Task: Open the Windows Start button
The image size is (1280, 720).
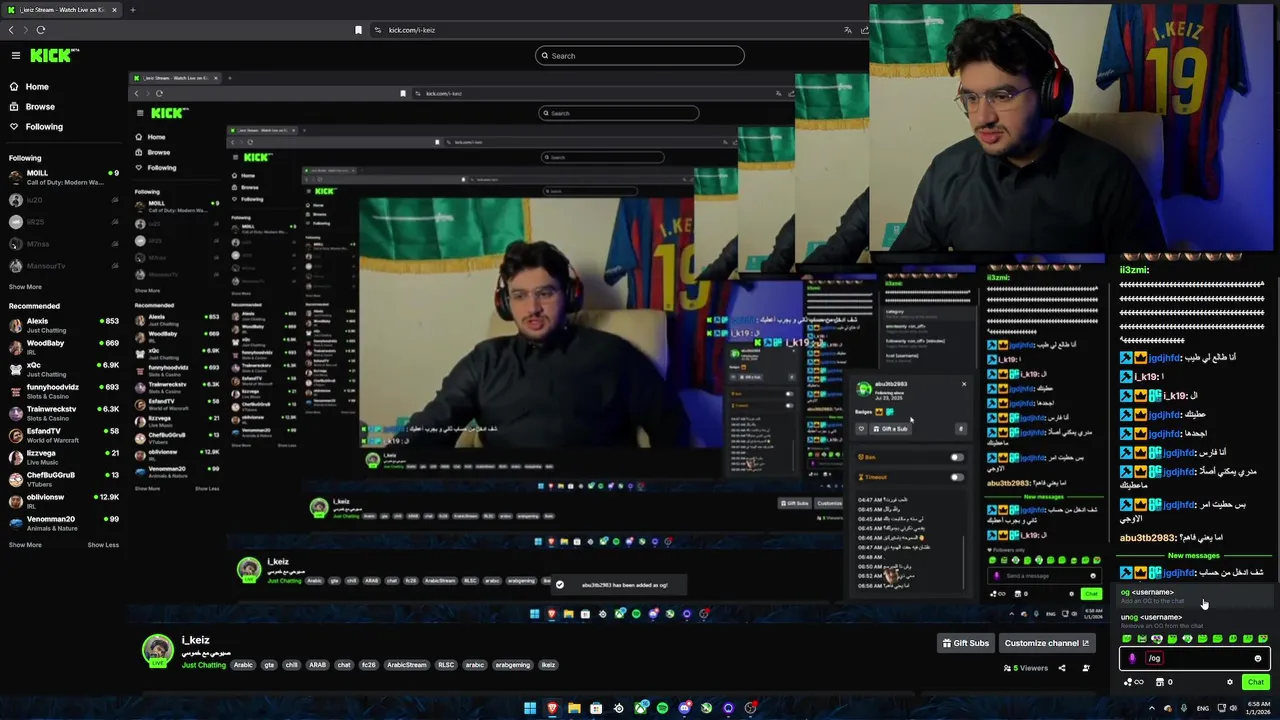Action: [x=530, y=708]
